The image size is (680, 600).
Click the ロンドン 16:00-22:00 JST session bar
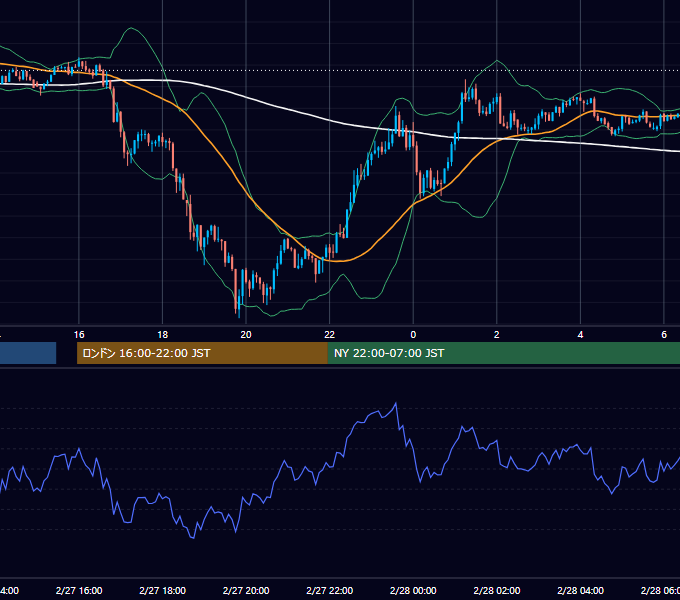202,353
